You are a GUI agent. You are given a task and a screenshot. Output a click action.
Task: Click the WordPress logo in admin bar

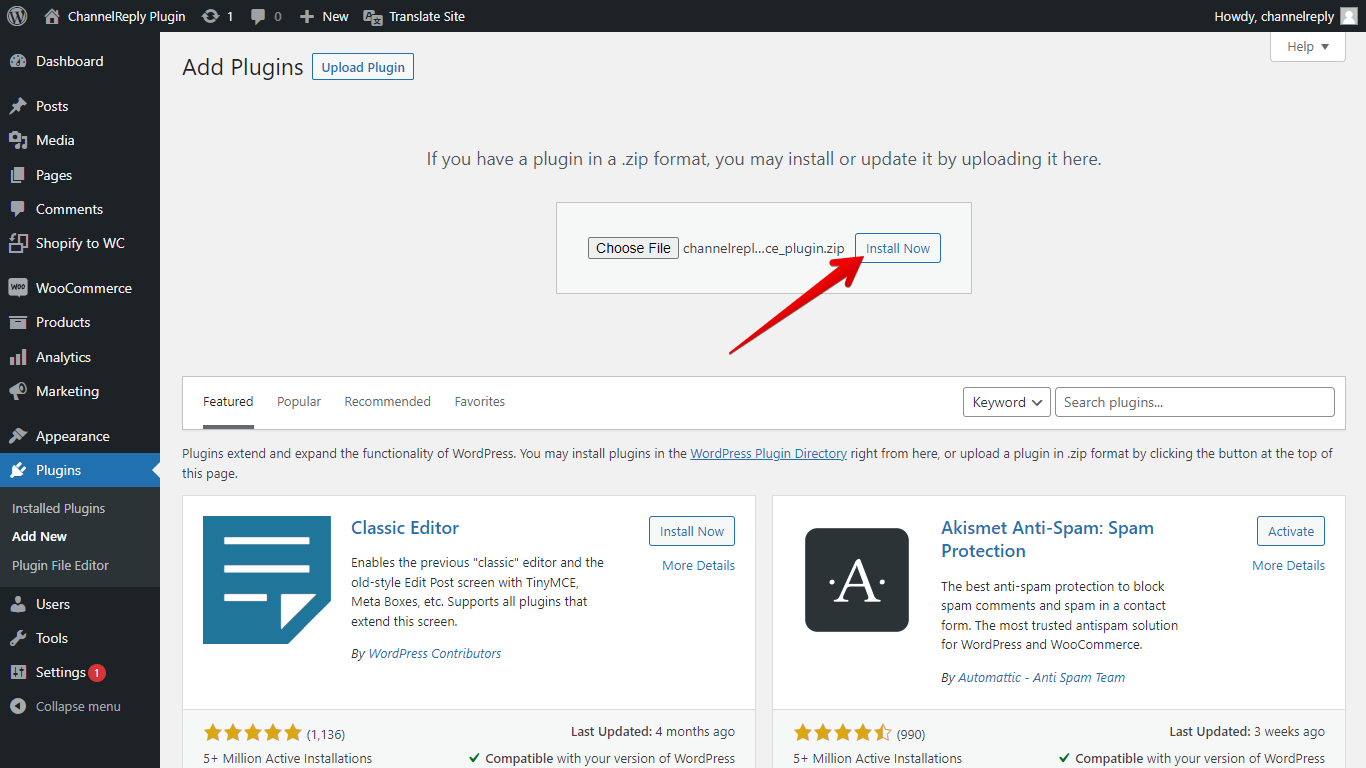pyautogui.click(x=17, y=16)
